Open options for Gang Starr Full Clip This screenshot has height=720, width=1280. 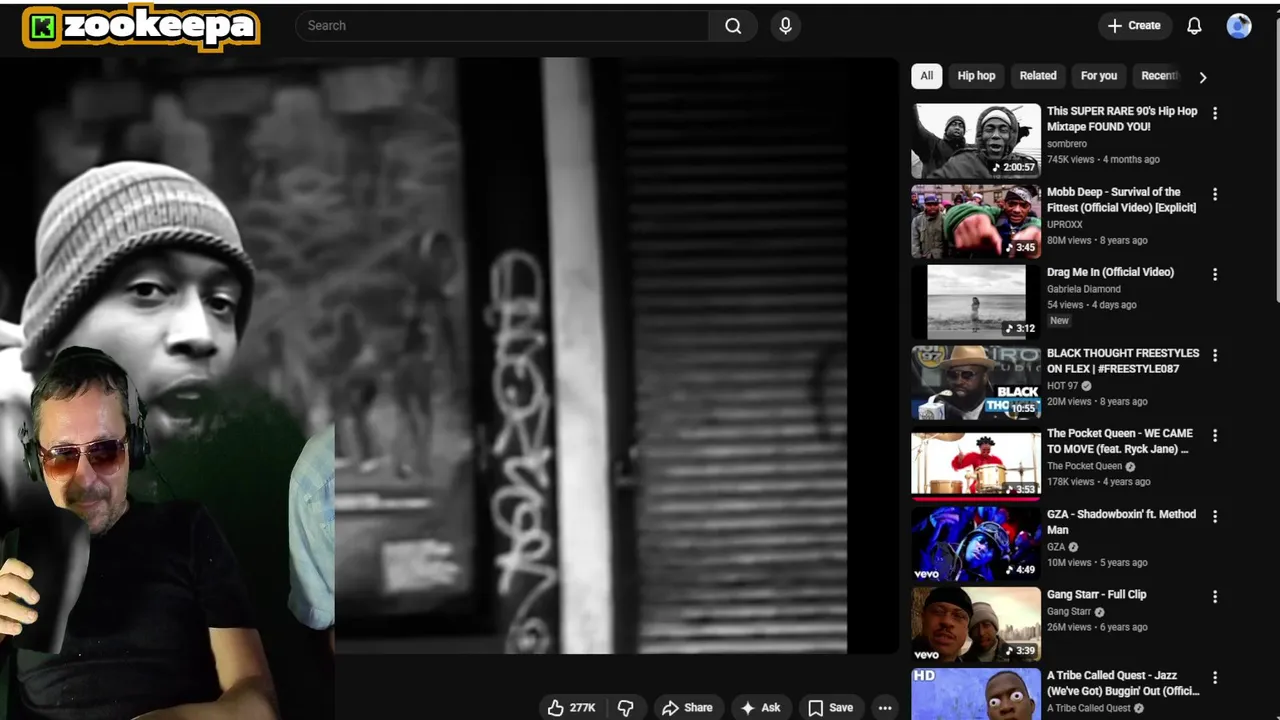(x=1215, y=596)
